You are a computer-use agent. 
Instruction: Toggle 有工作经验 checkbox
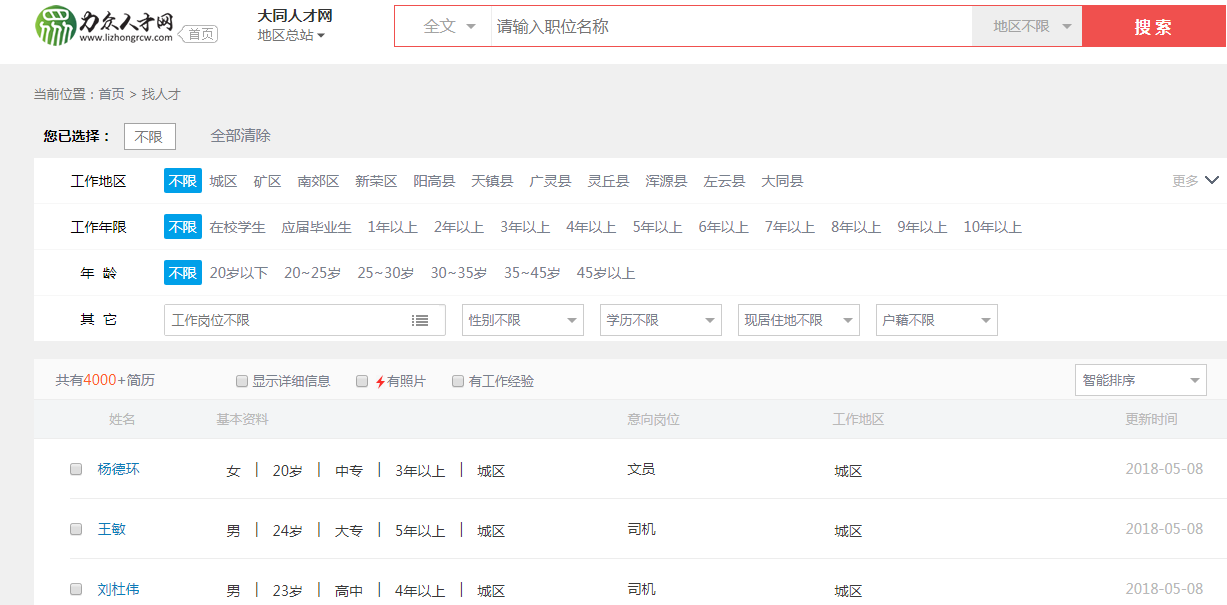(458, 381)
